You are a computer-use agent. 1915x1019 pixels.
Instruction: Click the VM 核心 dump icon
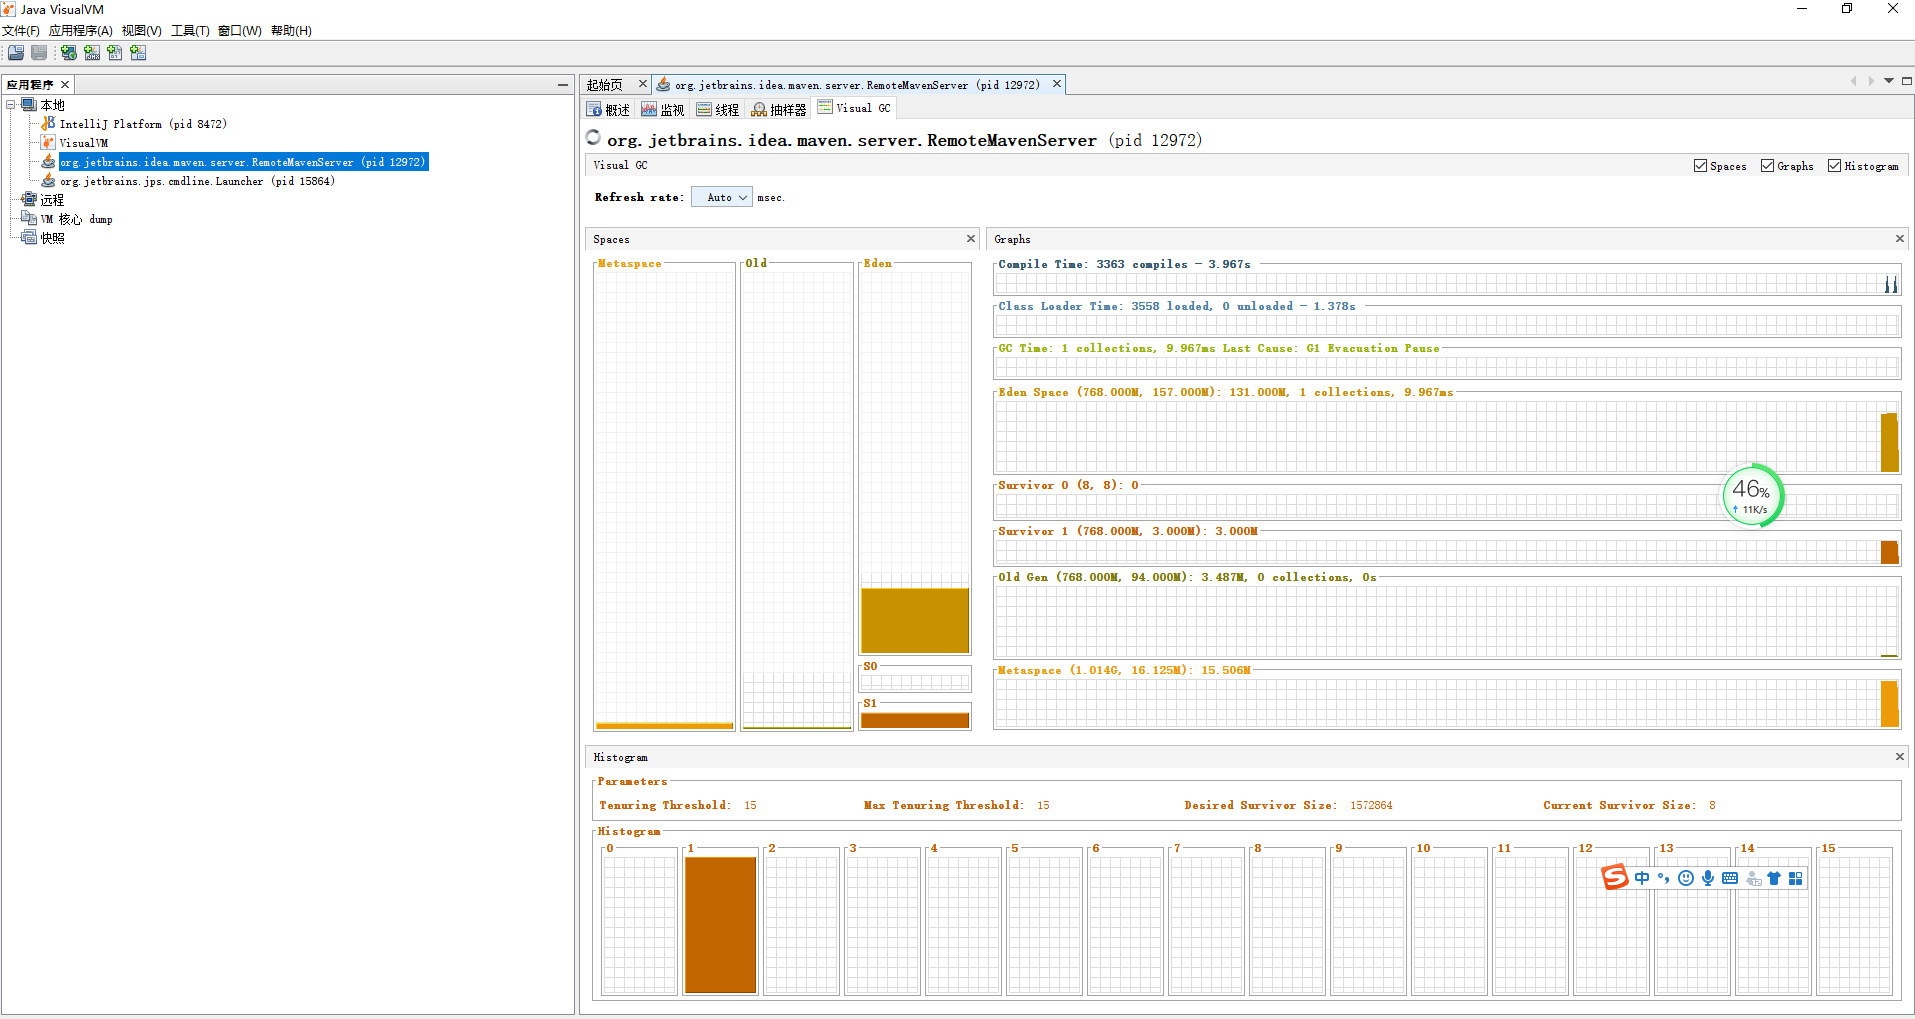29,219
